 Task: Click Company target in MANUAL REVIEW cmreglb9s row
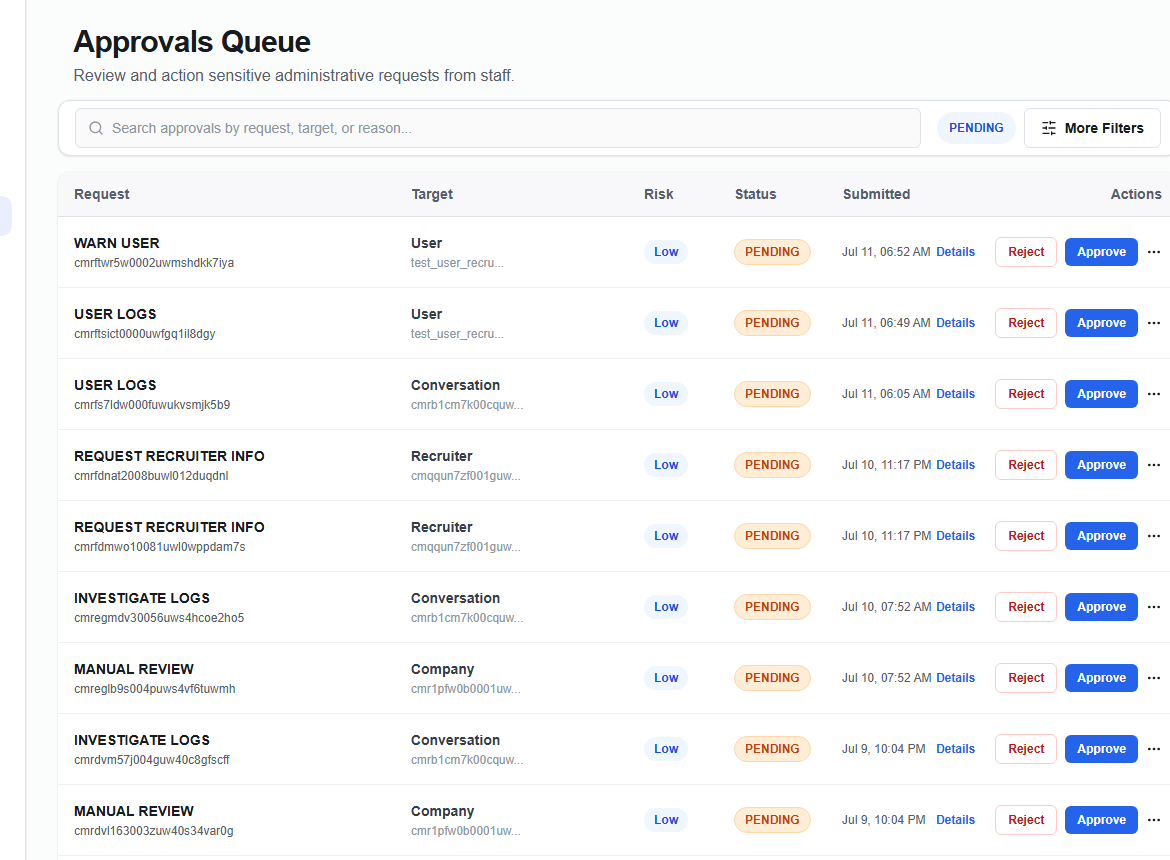point(442,669)
